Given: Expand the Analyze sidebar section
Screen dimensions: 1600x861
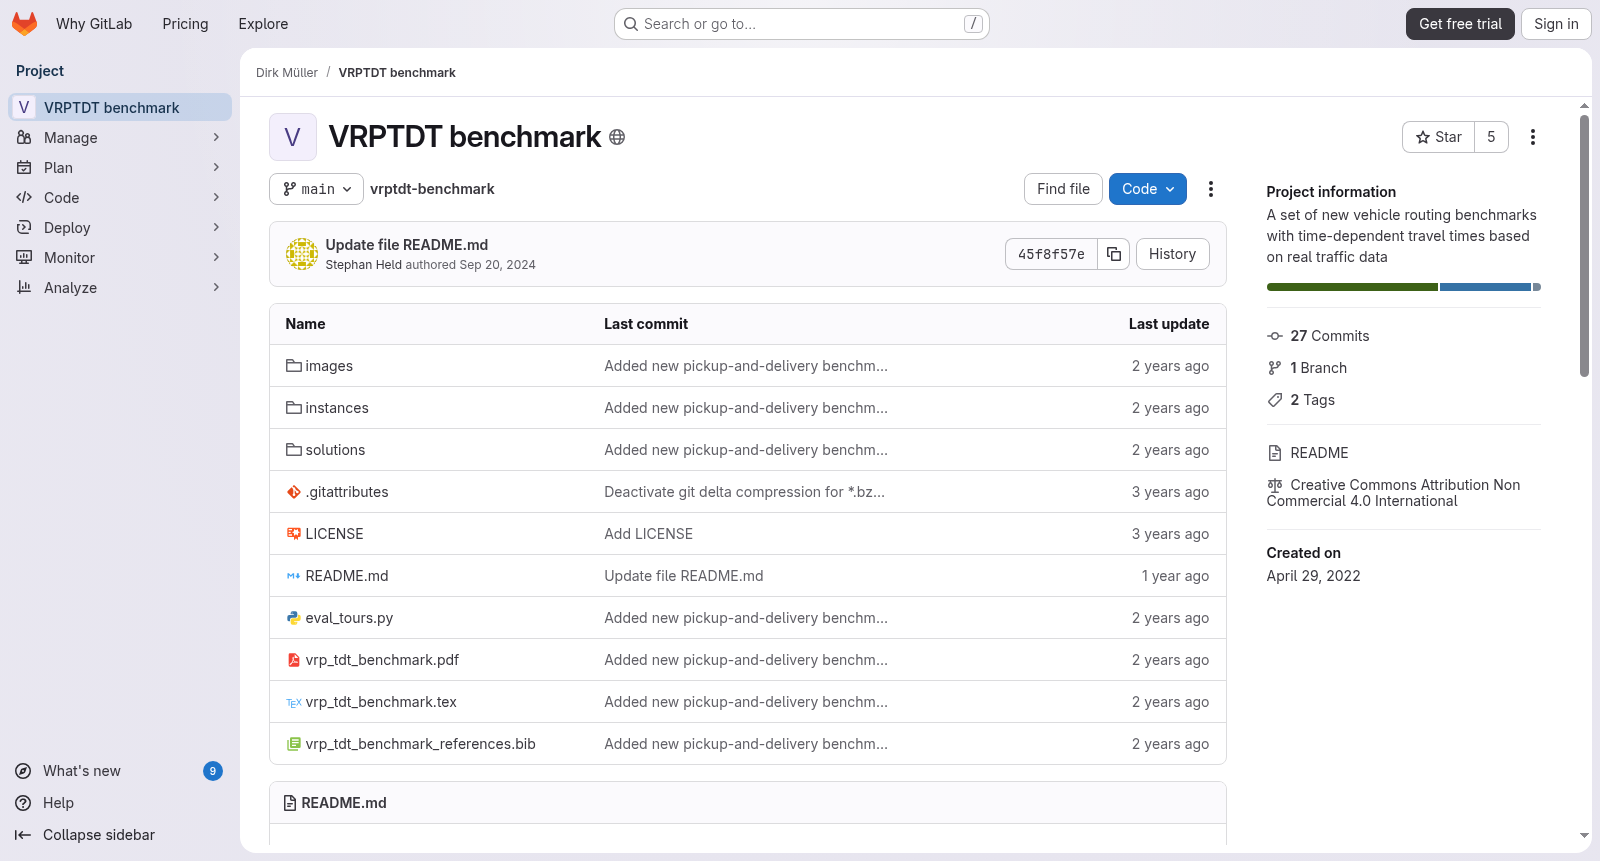Looking at the screenshot, I should [x=120, y=288].
